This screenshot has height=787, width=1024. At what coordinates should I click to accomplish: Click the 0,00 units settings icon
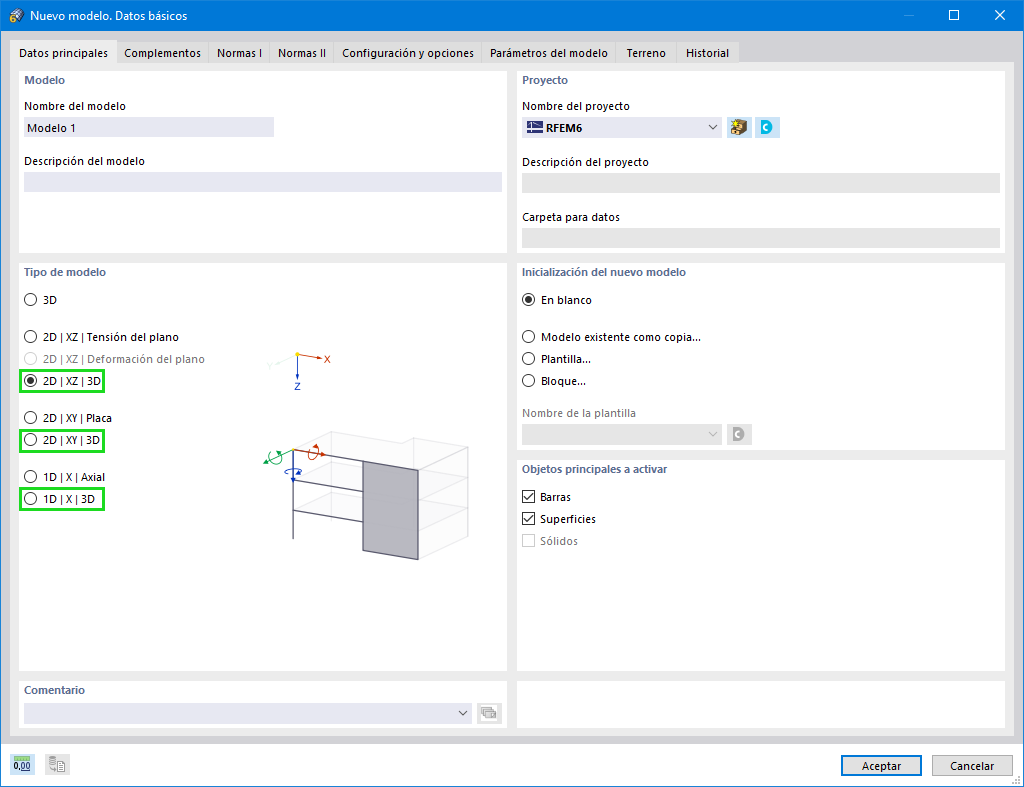[21, 764]
